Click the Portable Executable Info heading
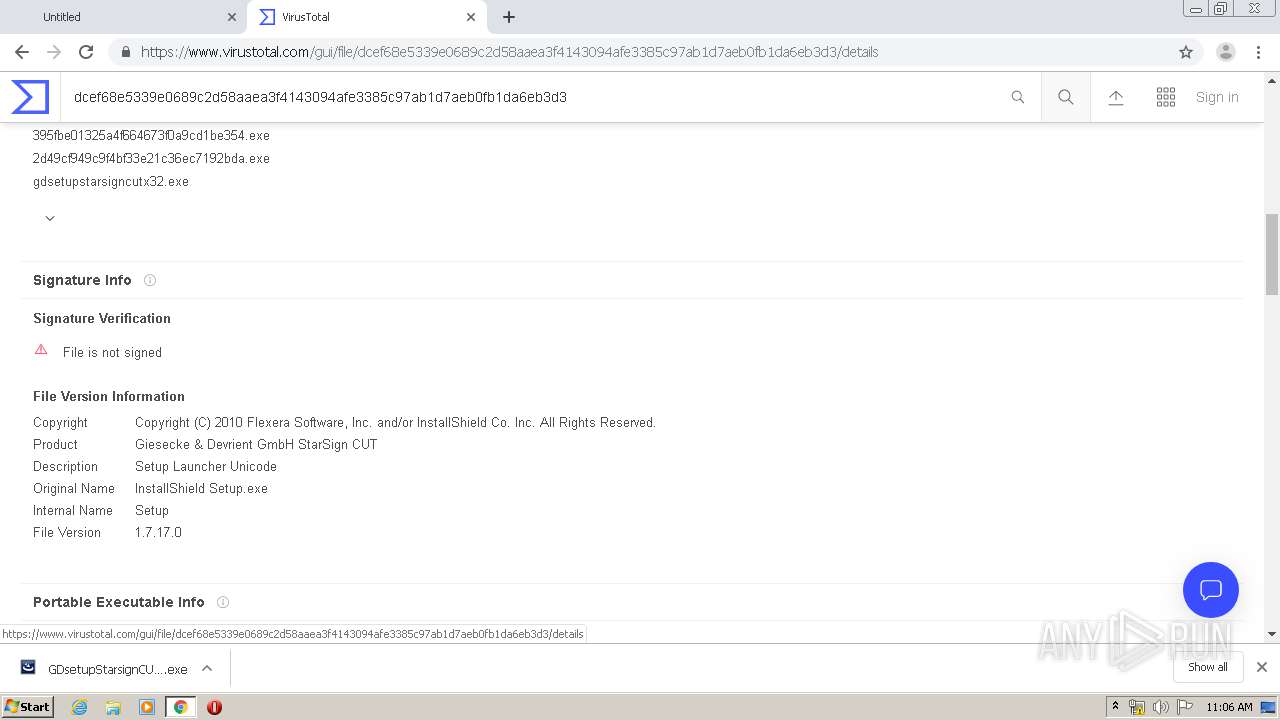This screenshot has height=720, width=1280. tap(119, 602)
